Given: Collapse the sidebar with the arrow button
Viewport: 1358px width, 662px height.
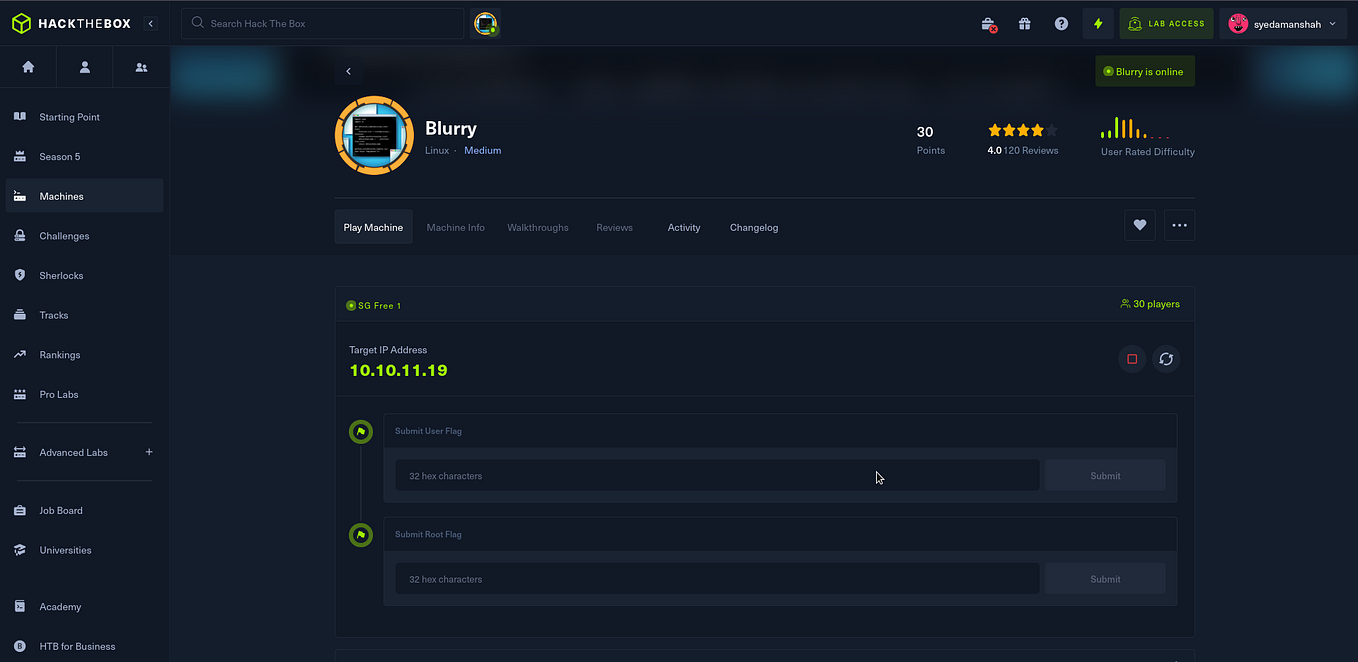Looking at the screenshot, I should [x=151, y=23].
